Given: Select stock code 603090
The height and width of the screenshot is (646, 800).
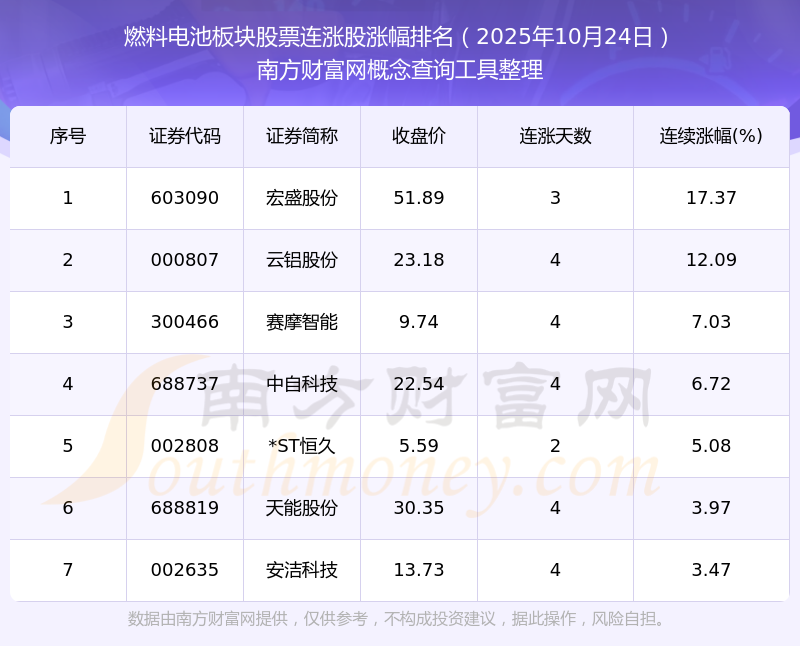Looking at the screenshot, I should coord(185,198).
